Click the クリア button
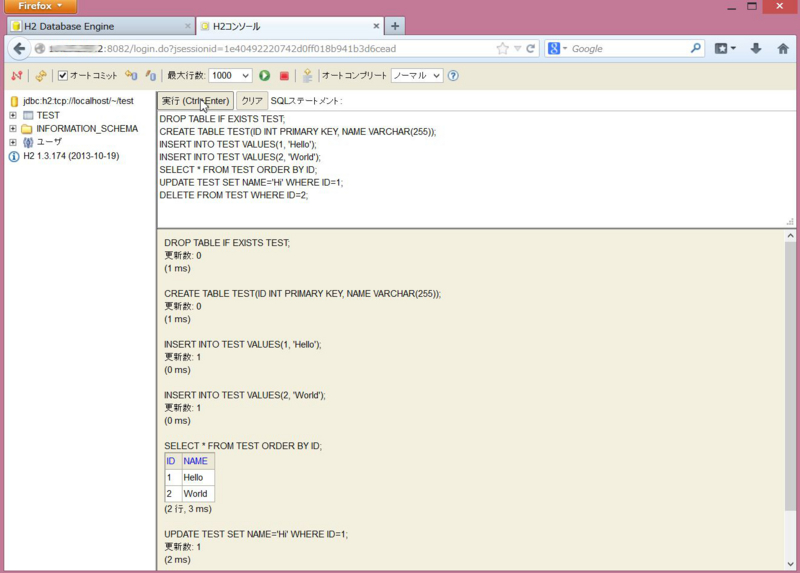The width and height of the screenshot is (800, 573). click(252, 101)
